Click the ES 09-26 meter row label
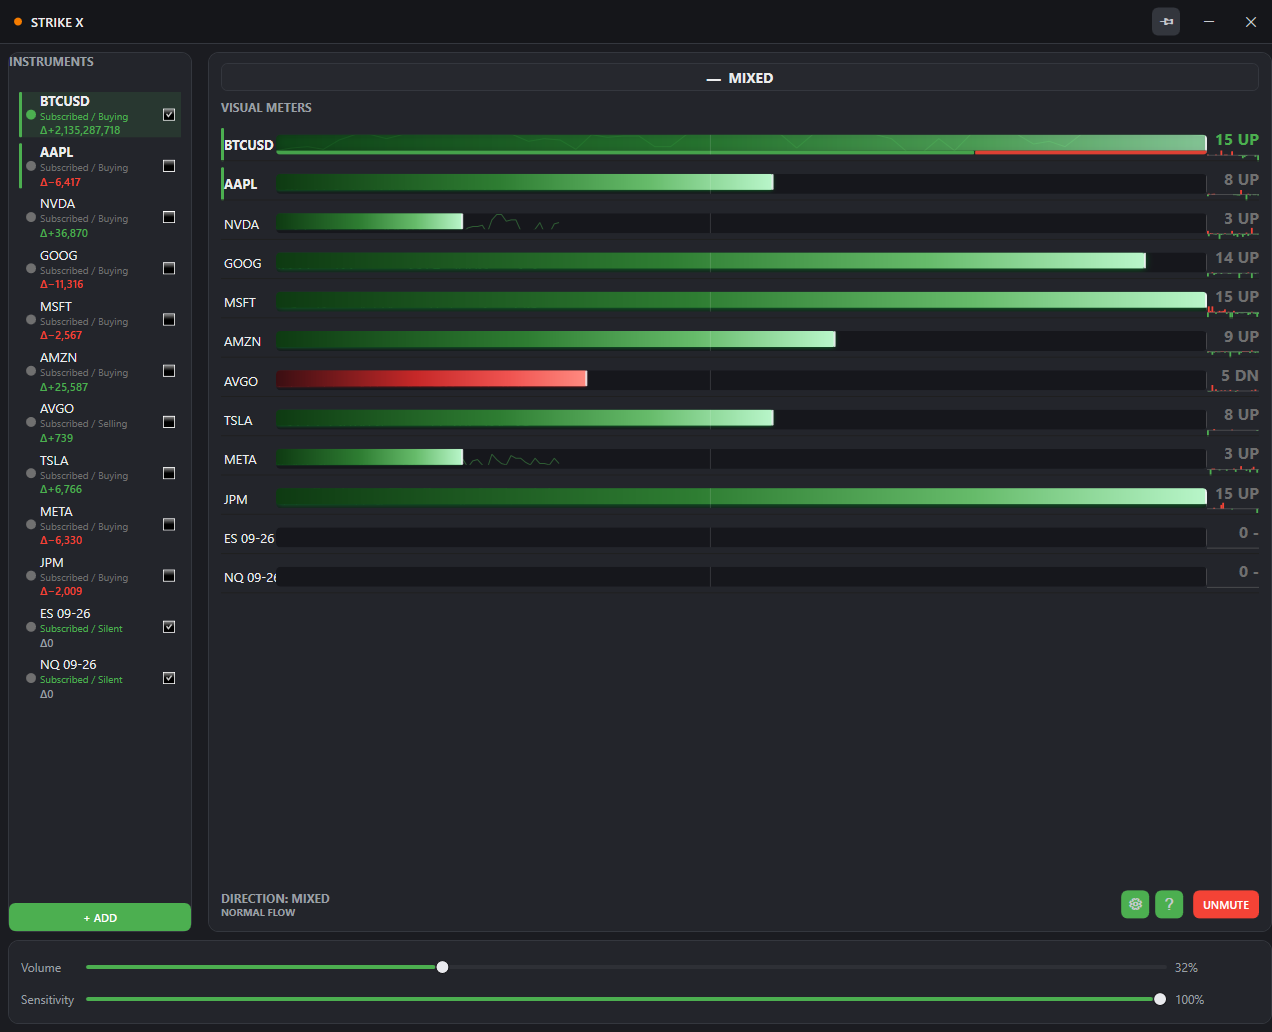Screen dimensions: 1272x1032 click(x=249, y=538)
